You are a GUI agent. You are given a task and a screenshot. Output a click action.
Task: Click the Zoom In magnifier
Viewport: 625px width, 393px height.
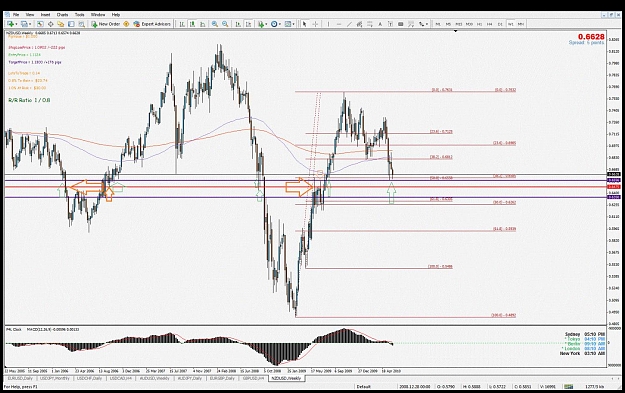coord(214,24)
